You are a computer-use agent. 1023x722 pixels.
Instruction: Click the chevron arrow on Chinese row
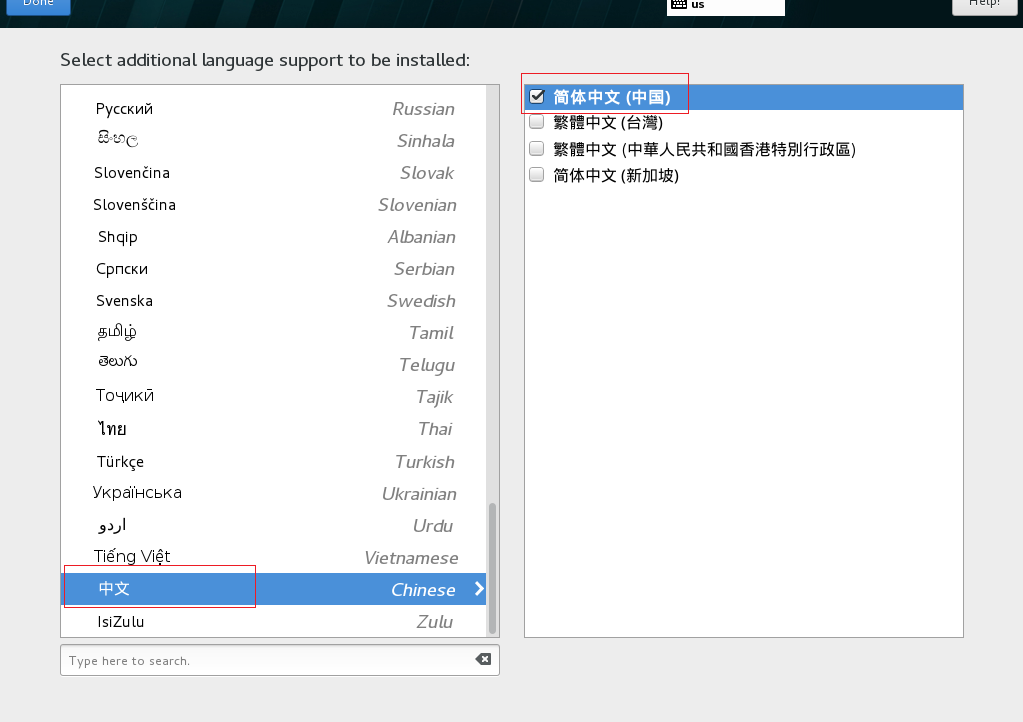click(479, 588)
